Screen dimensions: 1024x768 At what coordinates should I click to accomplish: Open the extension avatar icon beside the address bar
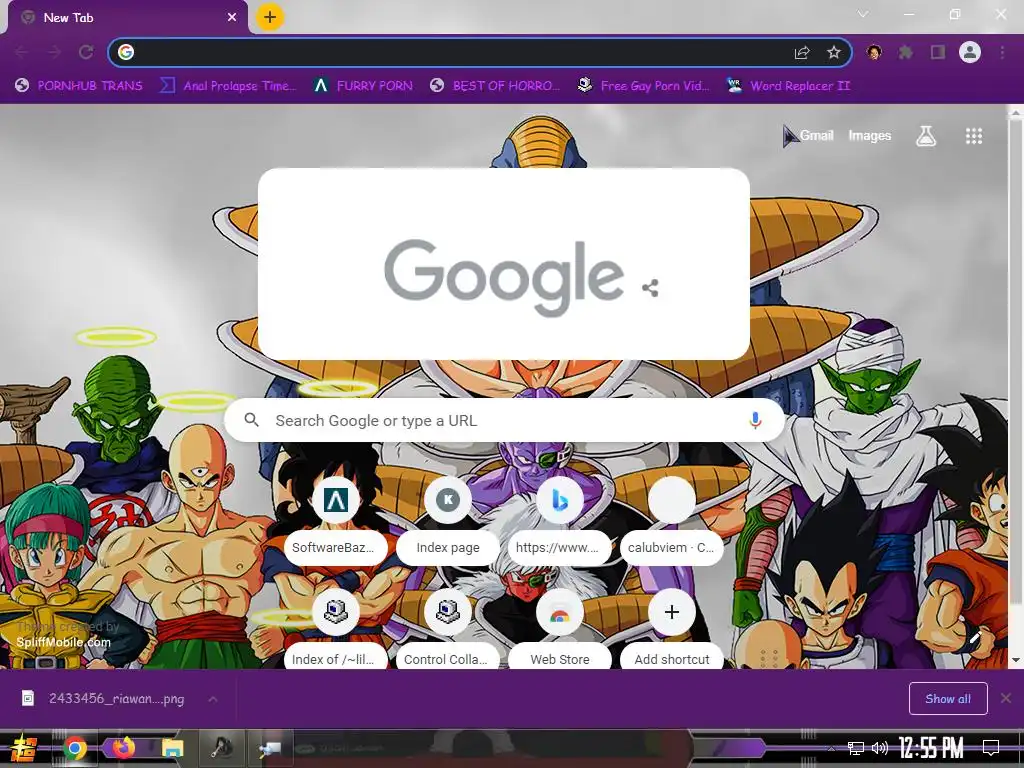874,52
